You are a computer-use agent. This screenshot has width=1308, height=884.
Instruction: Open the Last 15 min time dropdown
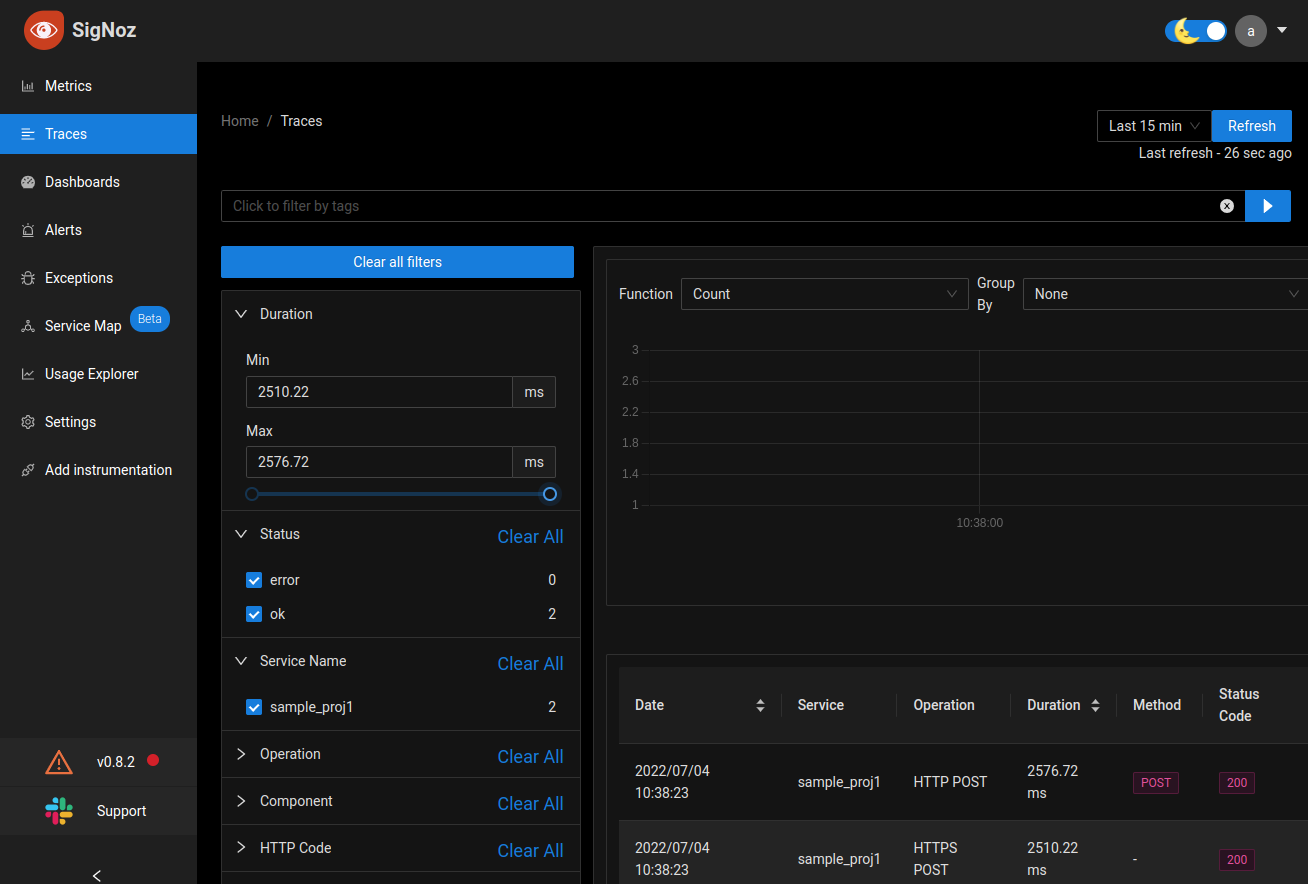(x=1154, y=126)
